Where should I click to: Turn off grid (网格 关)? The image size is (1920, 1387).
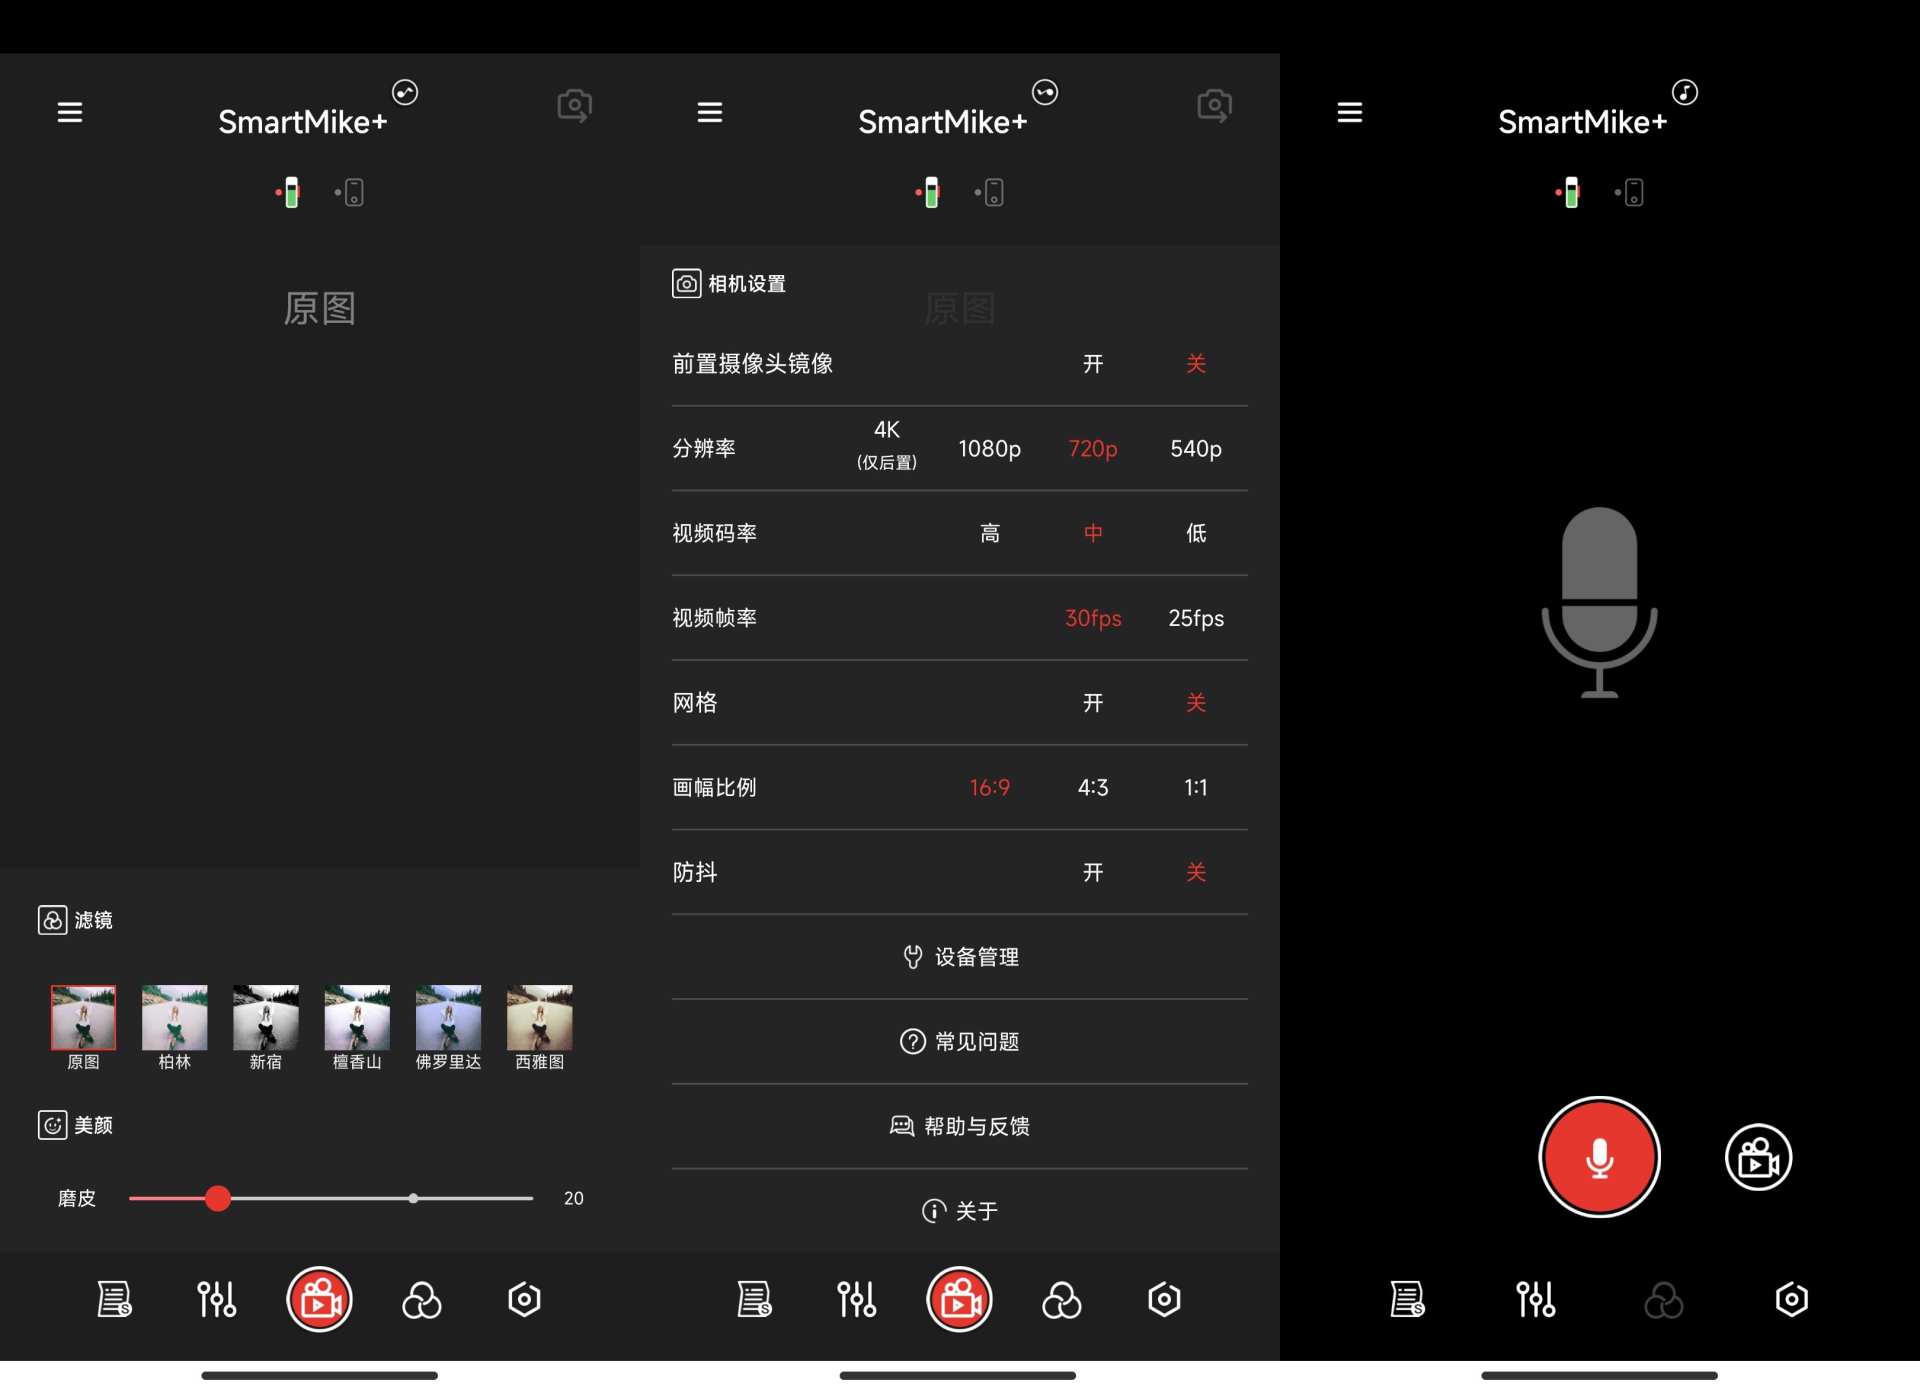pyautogui.click(x=1196, y=703)
